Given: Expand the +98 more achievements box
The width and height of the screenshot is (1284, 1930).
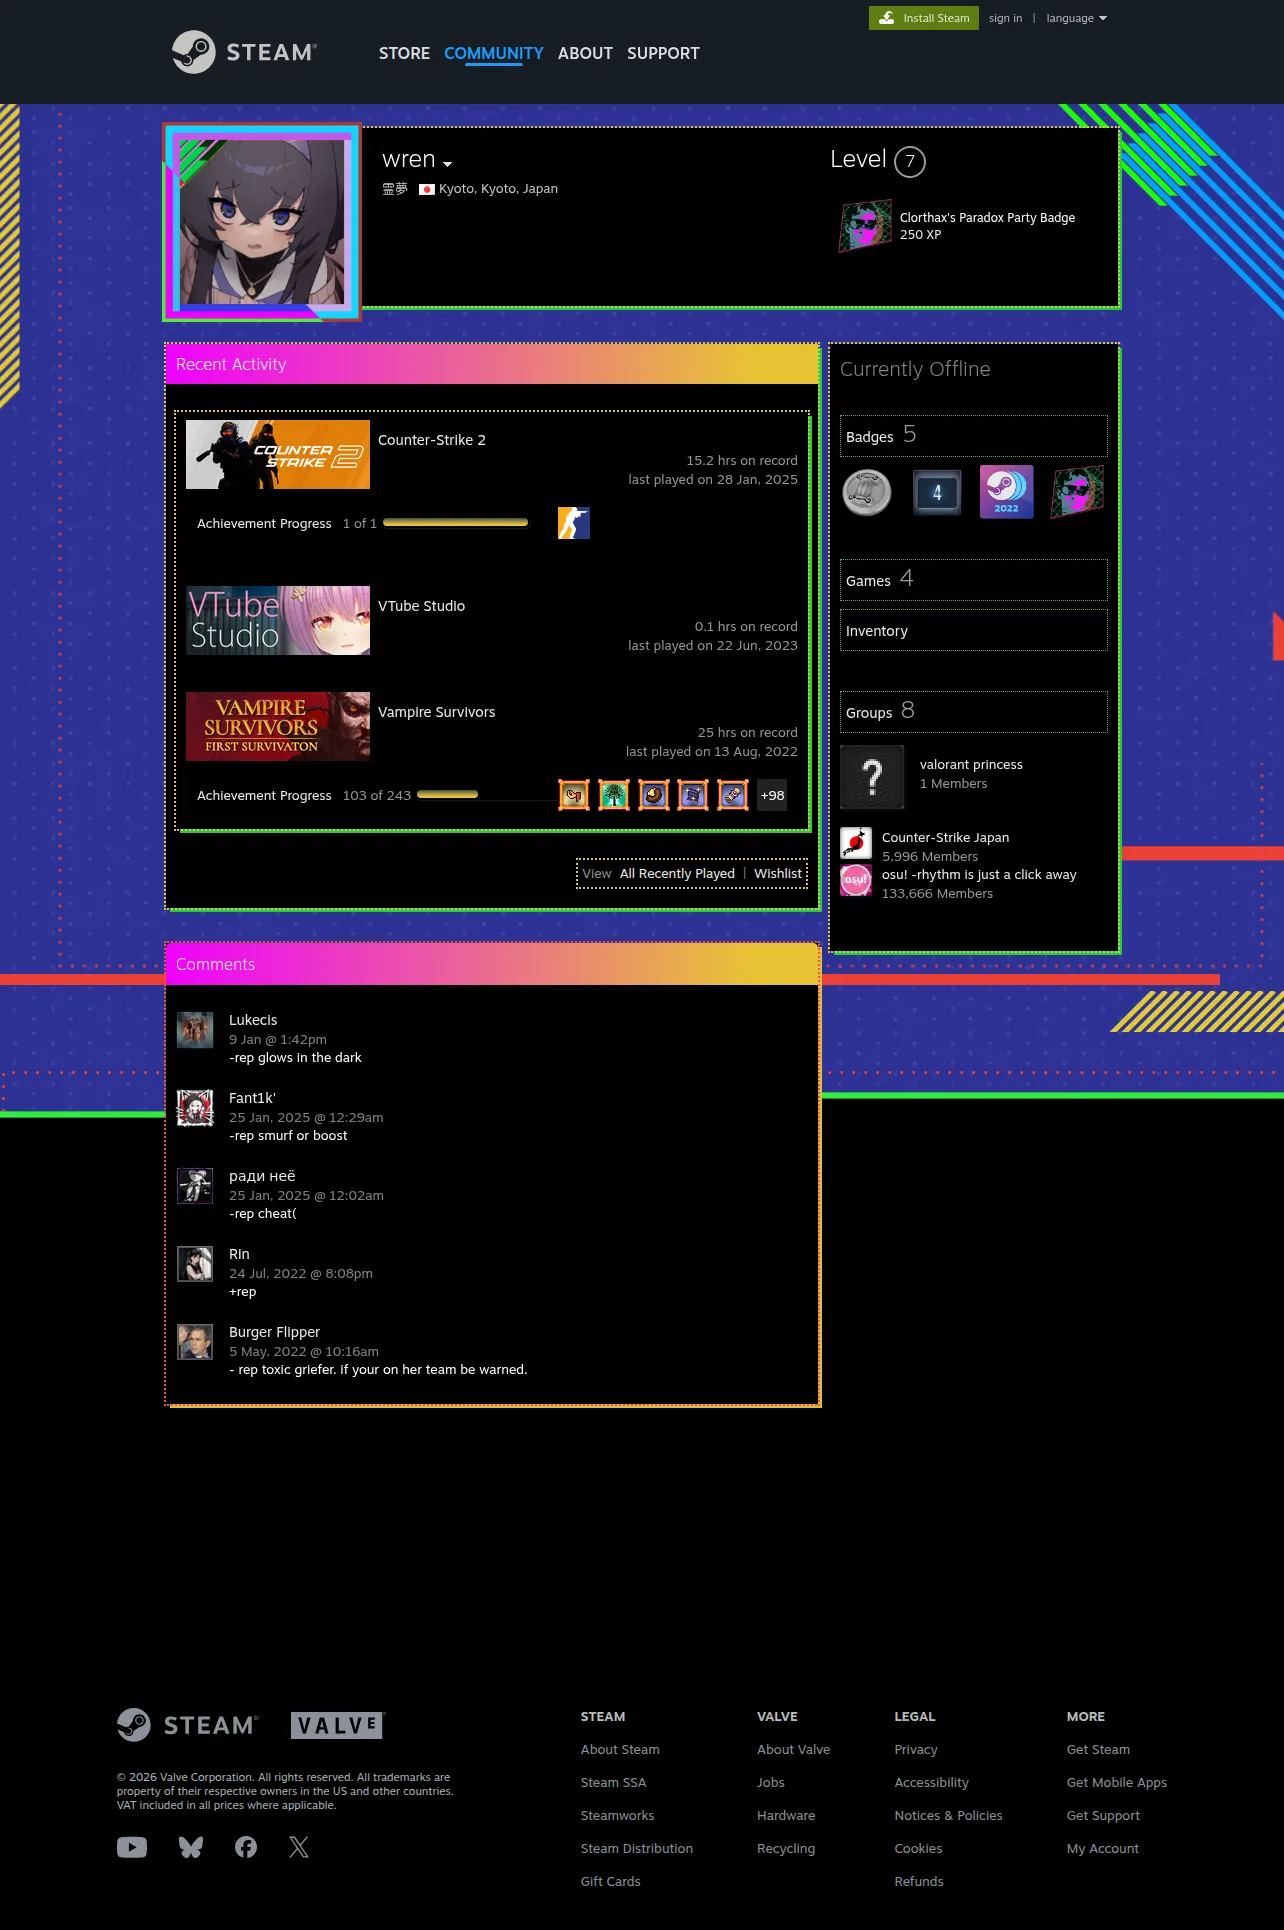Looking at the screenshot, I should click(772, 795).
